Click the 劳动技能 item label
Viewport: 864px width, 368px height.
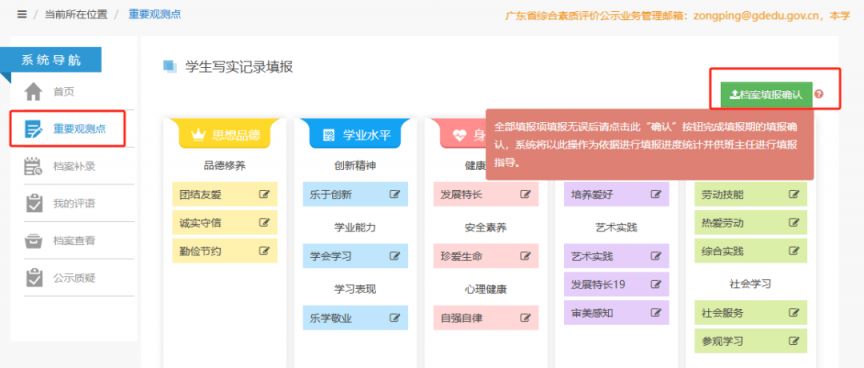pos(722,194)
